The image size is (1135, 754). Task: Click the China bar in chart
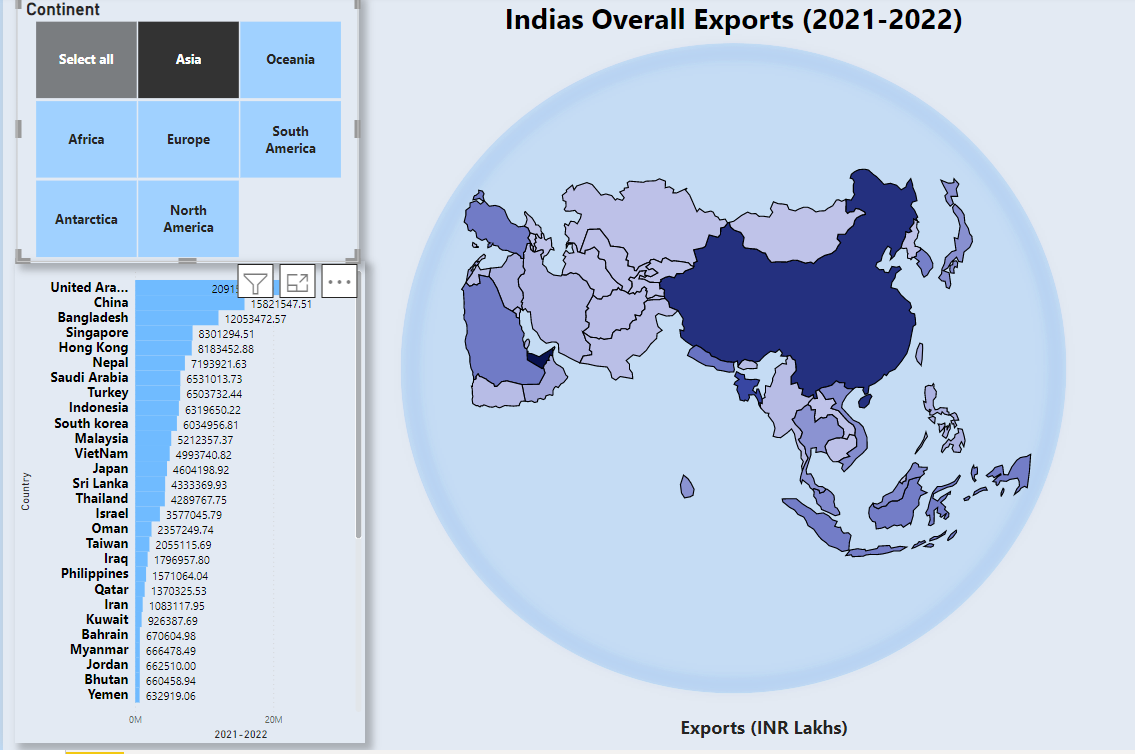point(188,303)
